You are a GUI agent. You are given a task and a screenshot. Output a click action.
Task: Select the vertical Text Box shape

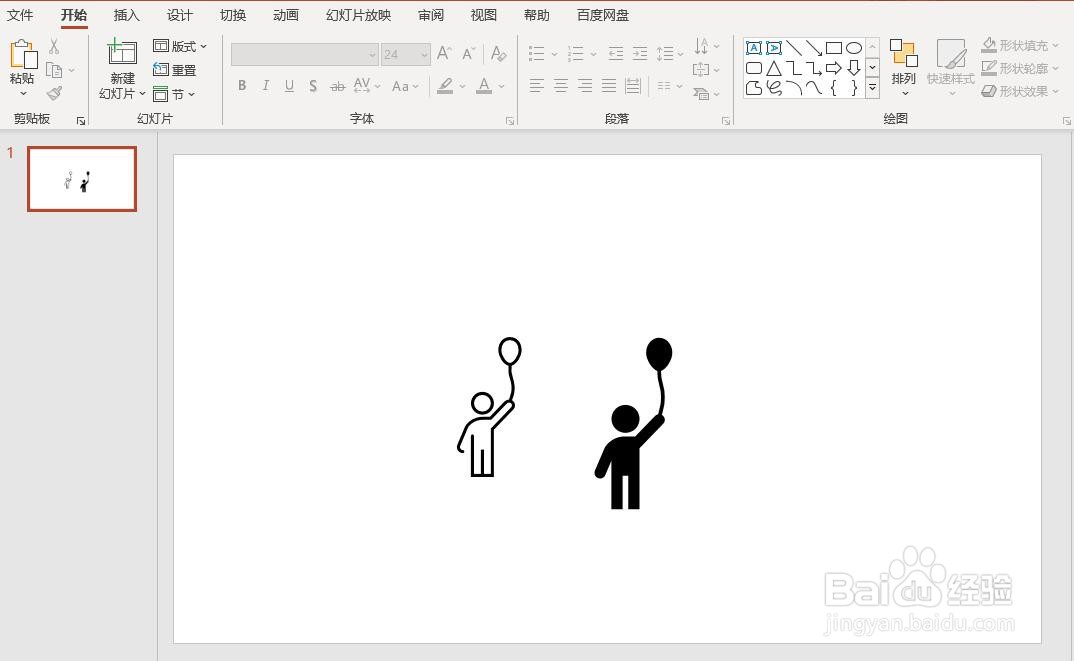click(774, 48)
